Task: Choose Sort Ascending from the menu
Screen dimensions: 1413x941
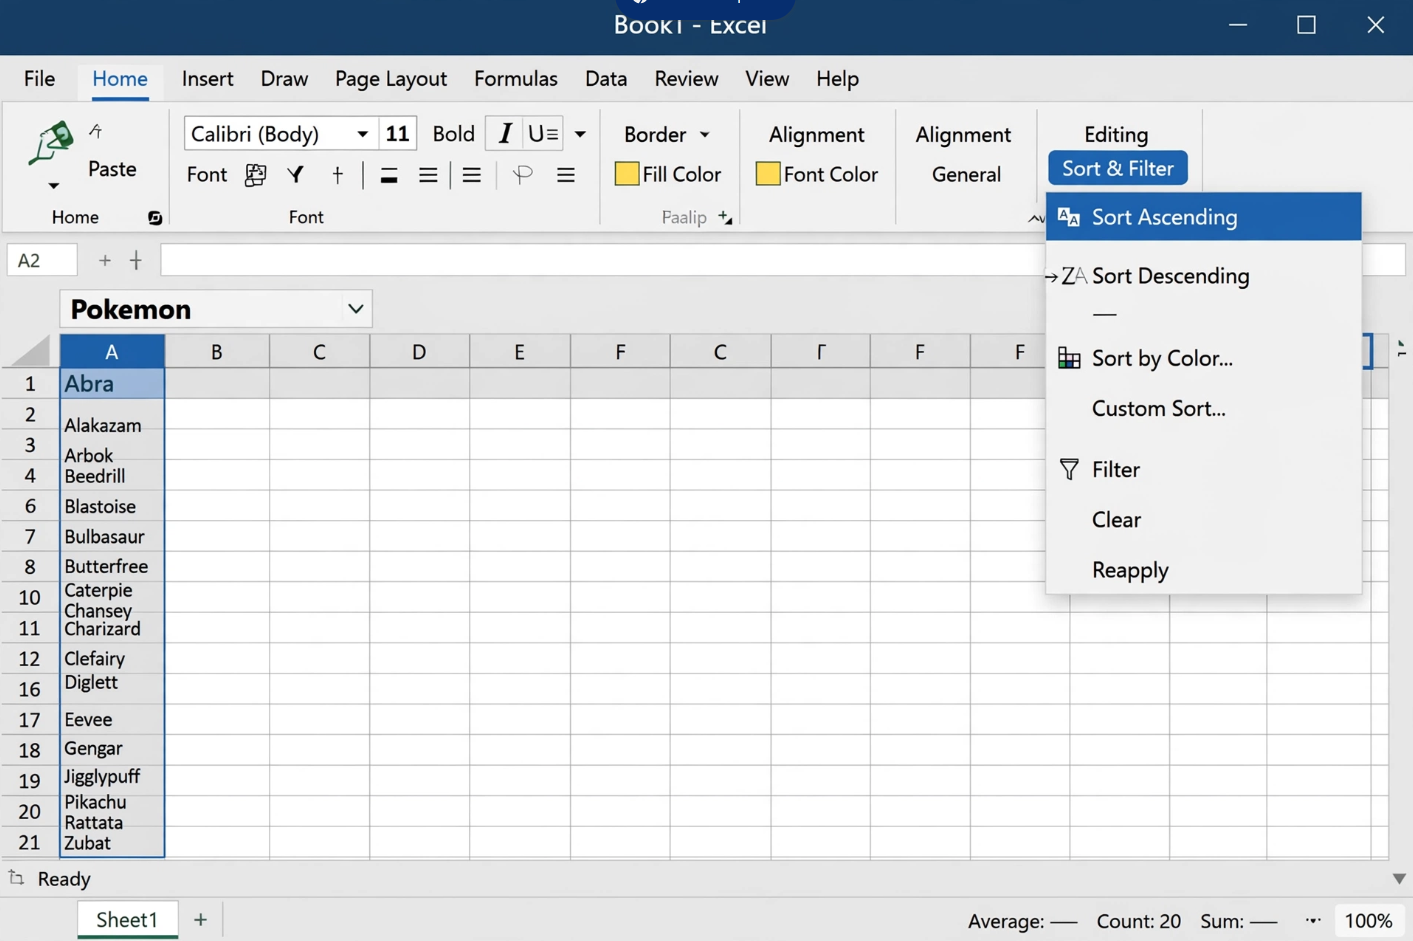Action: coord(1204,217)
